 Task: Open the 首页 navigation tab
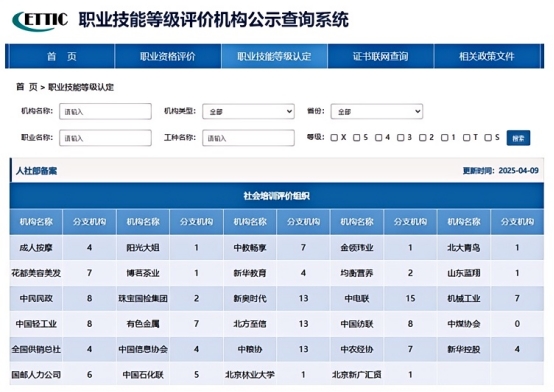(61, 56)
